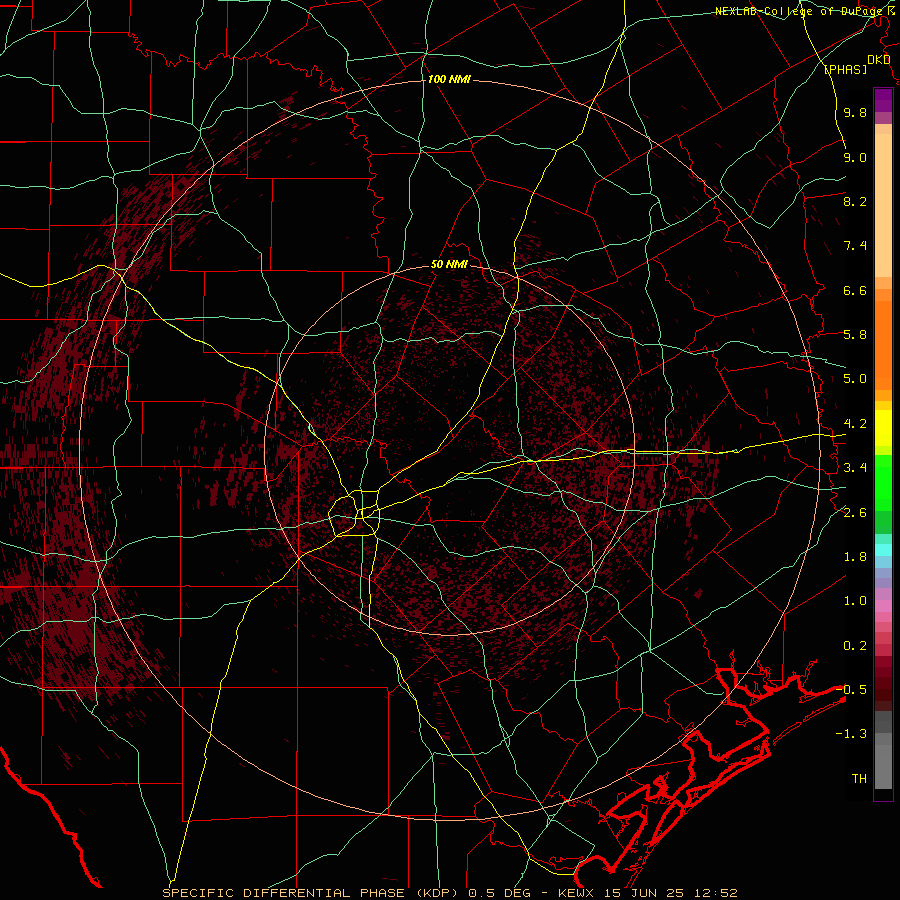The width and height of the screenshot is (900, 900).
Task: Click the 1.0 scale value
Action: [855, 601]
